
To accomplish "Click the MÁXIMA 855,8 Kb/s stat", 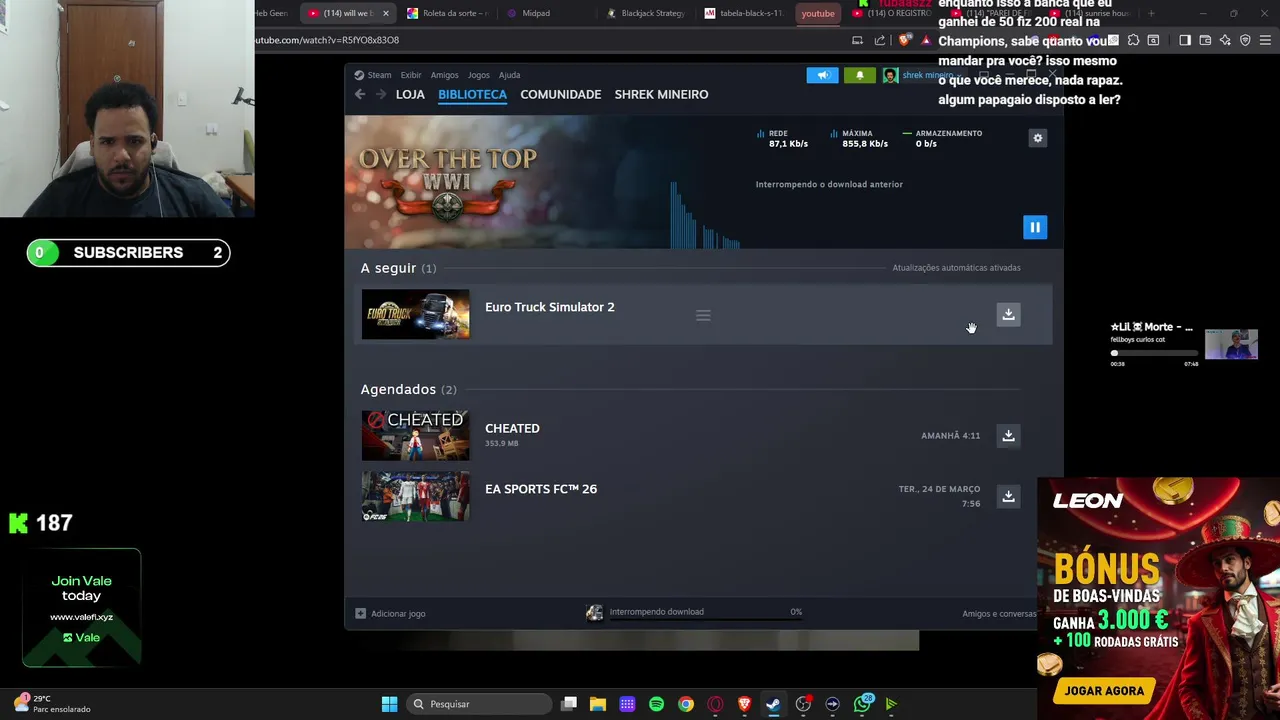I will tap(858, 138).
